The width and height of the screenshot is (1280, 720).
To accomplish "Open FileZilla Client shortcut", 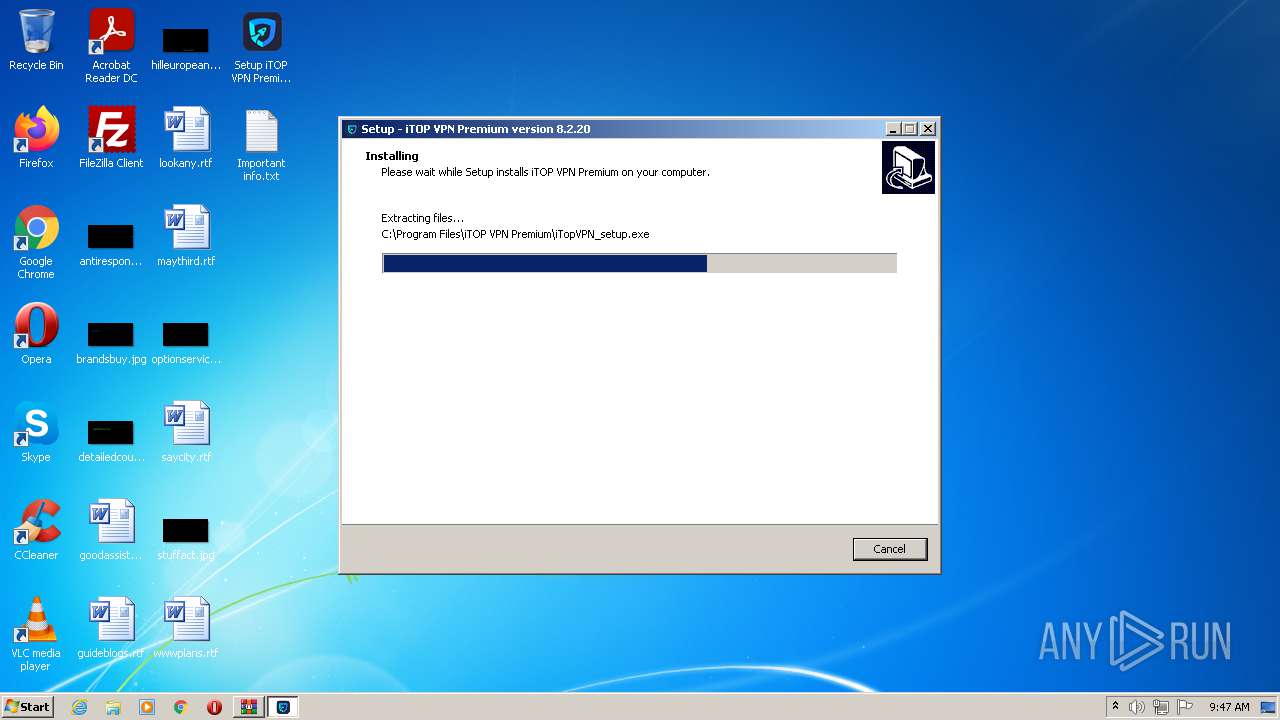I will pyautogui.click(x=111, y=138).
